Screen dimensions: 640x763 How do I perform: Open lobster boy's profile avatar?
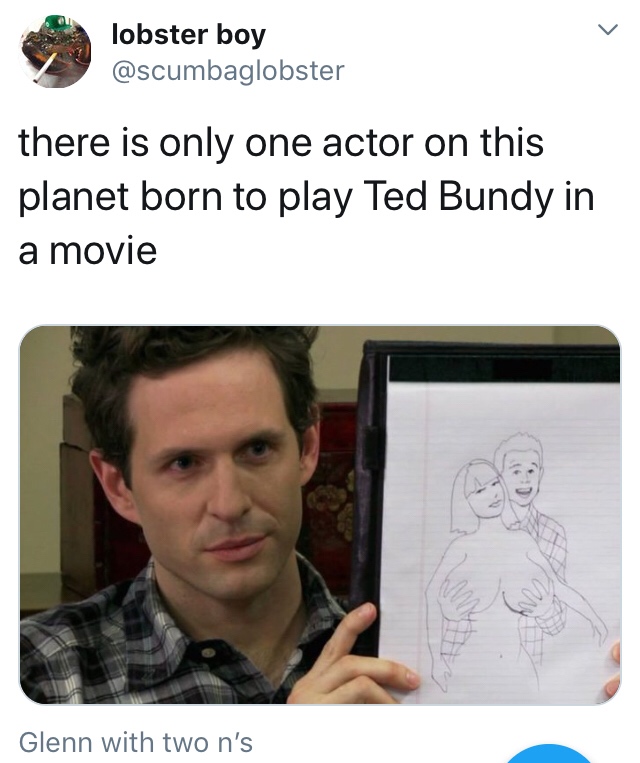[x=55, y=52]
